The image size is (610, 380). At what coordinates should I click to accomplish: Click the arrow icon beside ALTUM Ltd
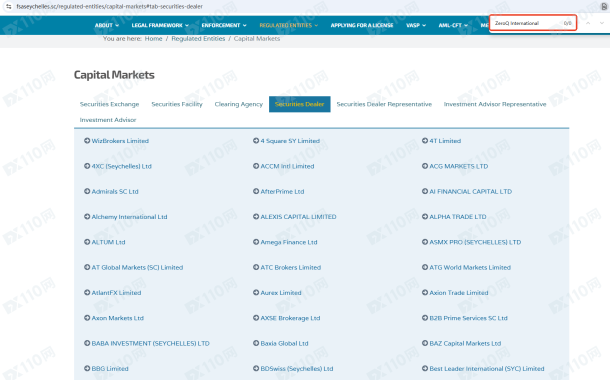(87, 242)
